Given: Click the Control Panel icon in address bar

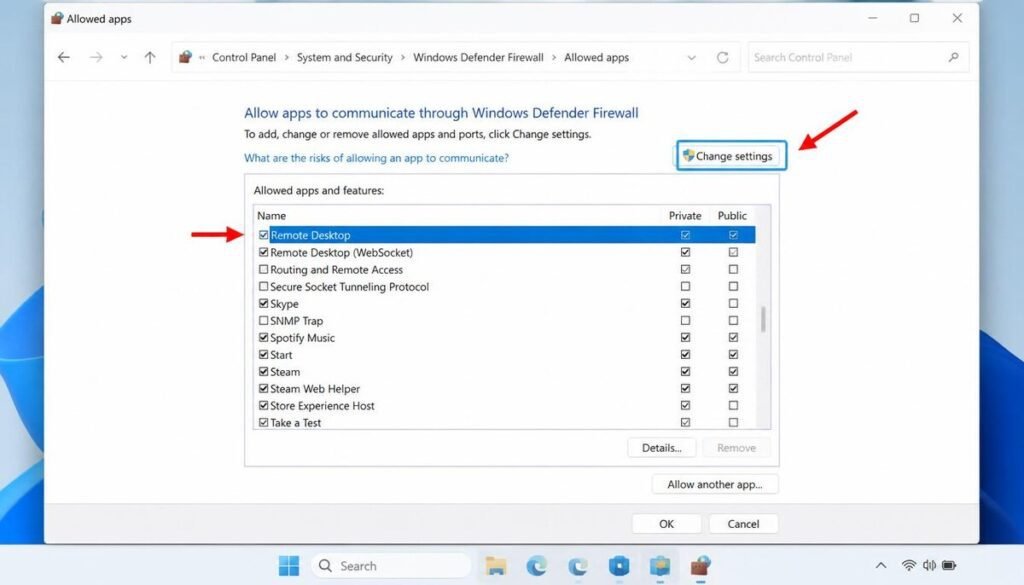Looking at the screenshot, I should pyautogui.click(x=185, y=57).
